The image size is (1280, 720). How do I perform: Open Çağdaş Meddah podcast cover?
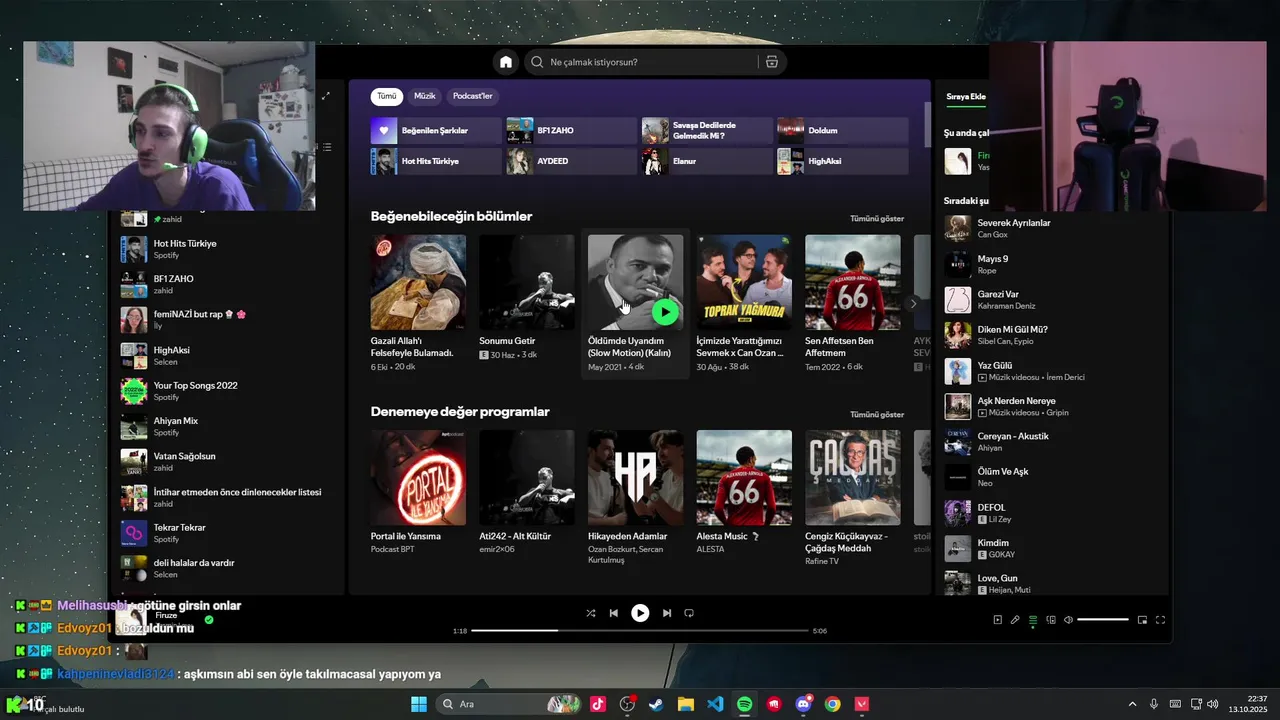click(853, 477)
